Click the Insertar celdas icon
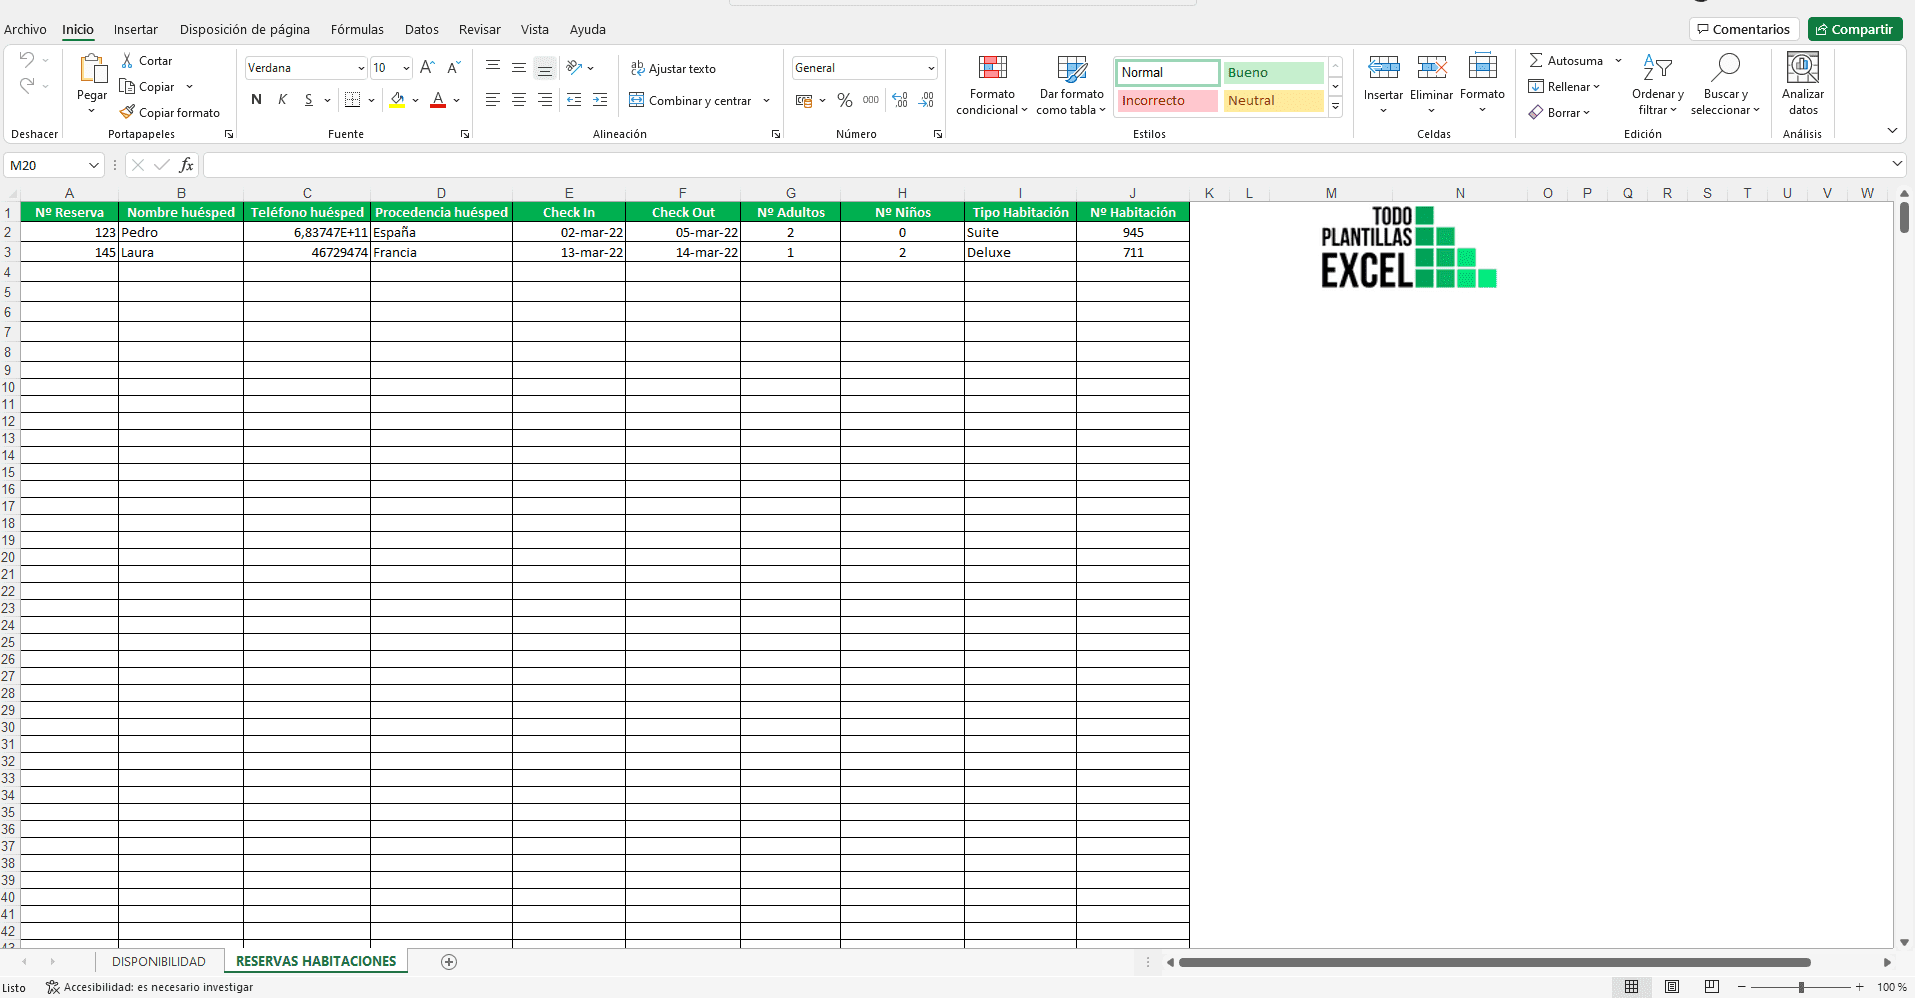1915x998 pixels. pyautogui.click(x=1384, y=68)
